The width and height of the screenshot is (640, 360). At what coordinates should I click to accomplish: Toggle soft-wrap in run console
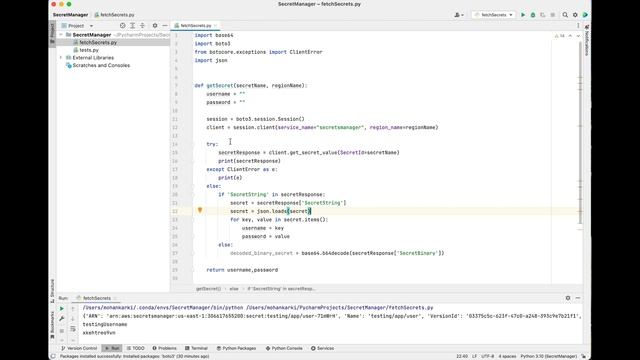73,329
